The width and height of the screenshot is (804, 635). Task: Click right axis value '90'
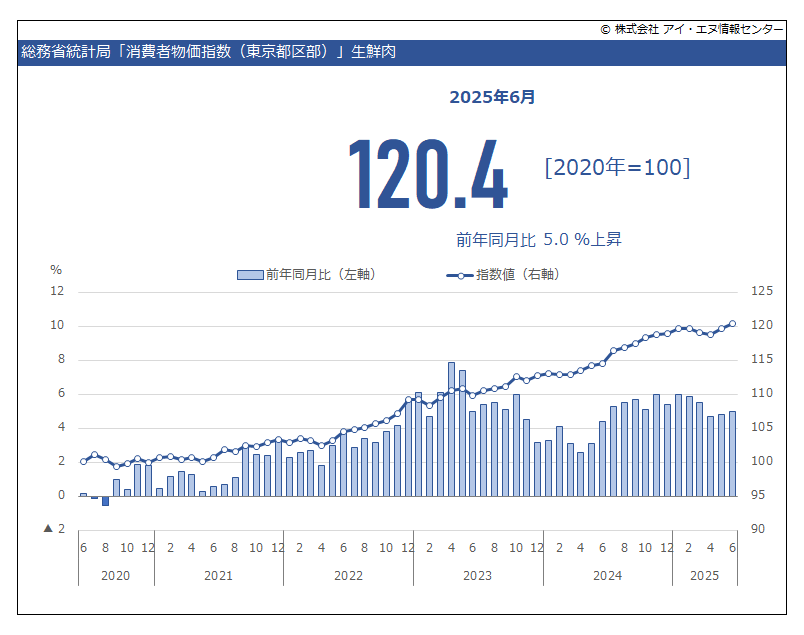click(758, 529)
